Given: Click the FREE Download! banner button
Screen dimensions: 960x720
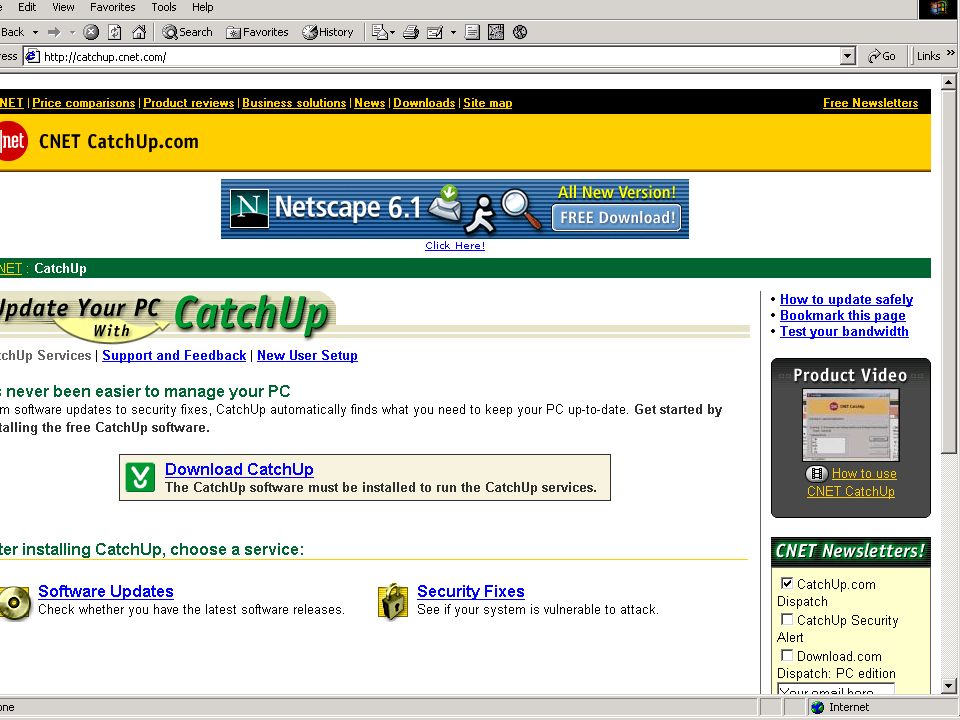Looking at the screenshot, I should 617,217.
